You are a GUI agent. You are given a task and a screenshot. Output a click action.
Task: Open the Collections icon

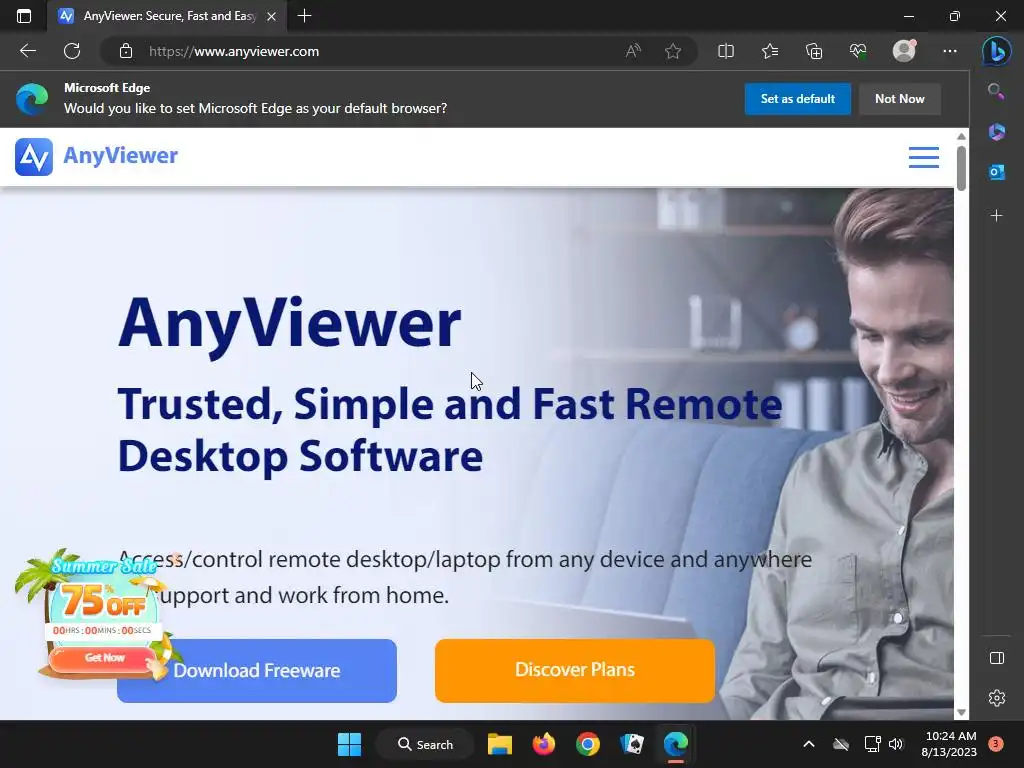814,51
